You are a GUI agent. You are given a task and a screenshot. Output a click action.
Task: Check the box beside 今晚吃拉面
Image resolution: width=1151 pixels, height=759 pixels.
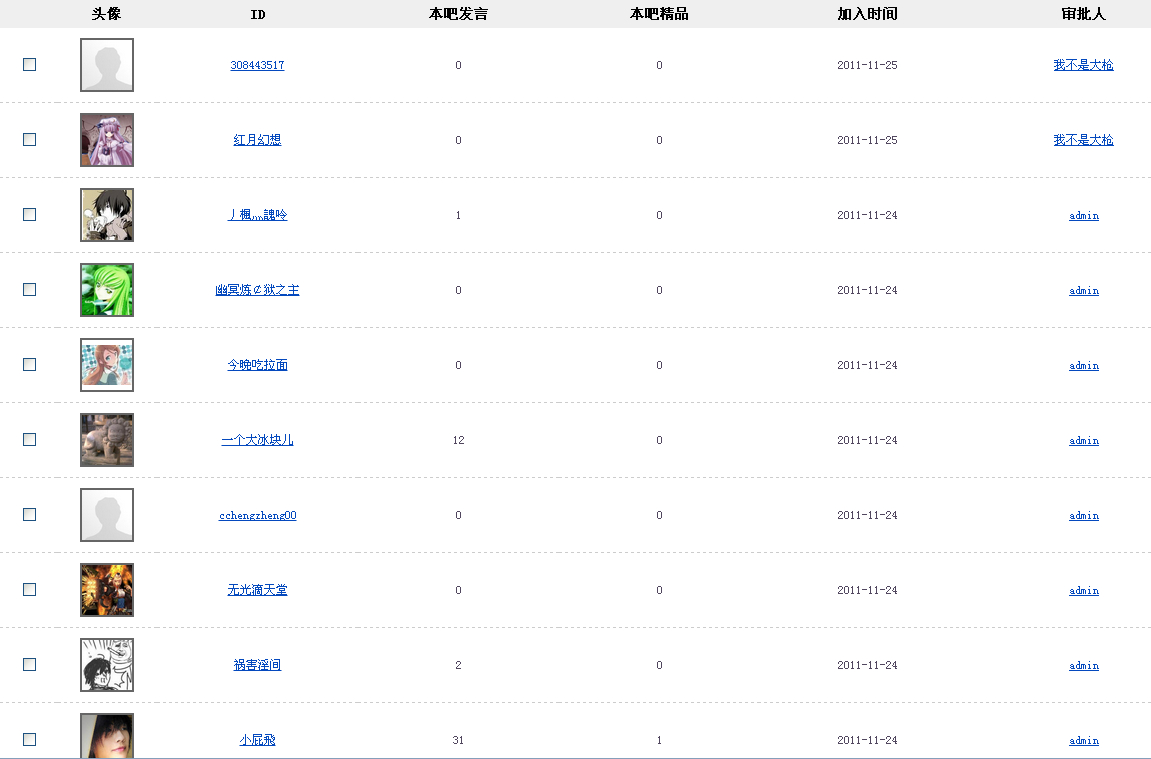(29, 364)
